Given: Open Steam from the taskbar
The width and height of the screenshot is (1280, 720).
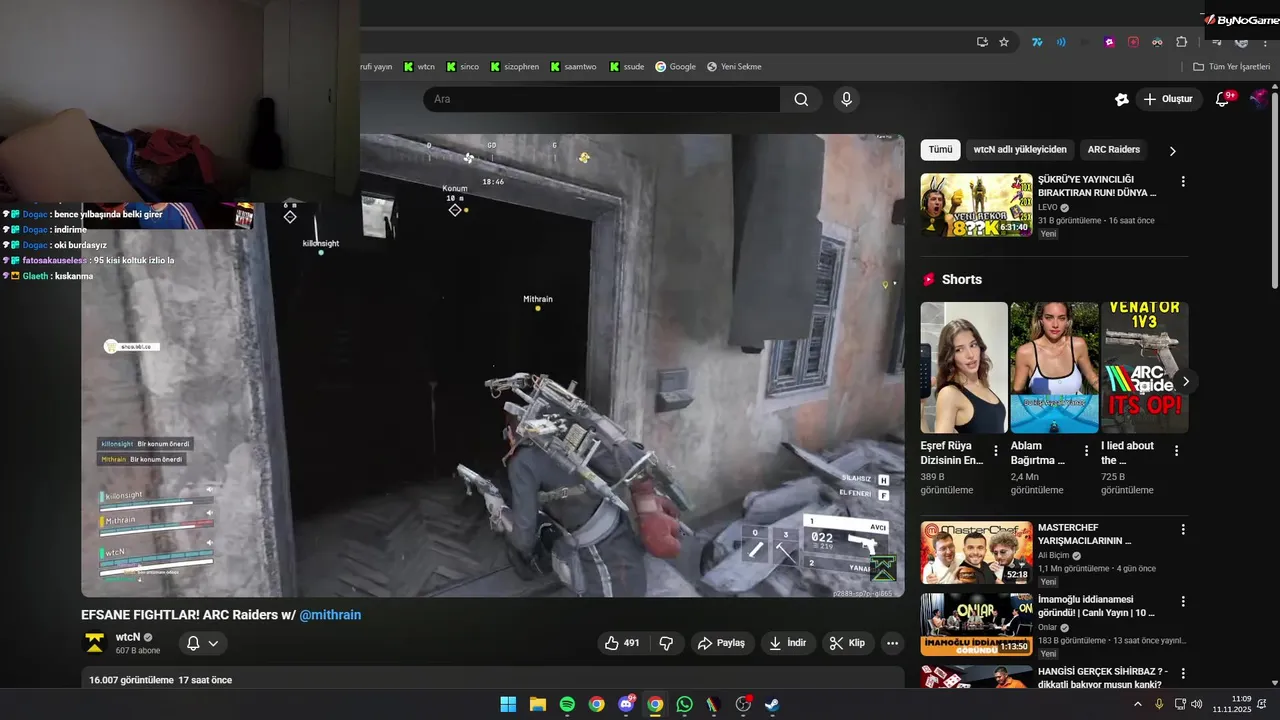Looking at the screenshot, I should tap(772, 704).
